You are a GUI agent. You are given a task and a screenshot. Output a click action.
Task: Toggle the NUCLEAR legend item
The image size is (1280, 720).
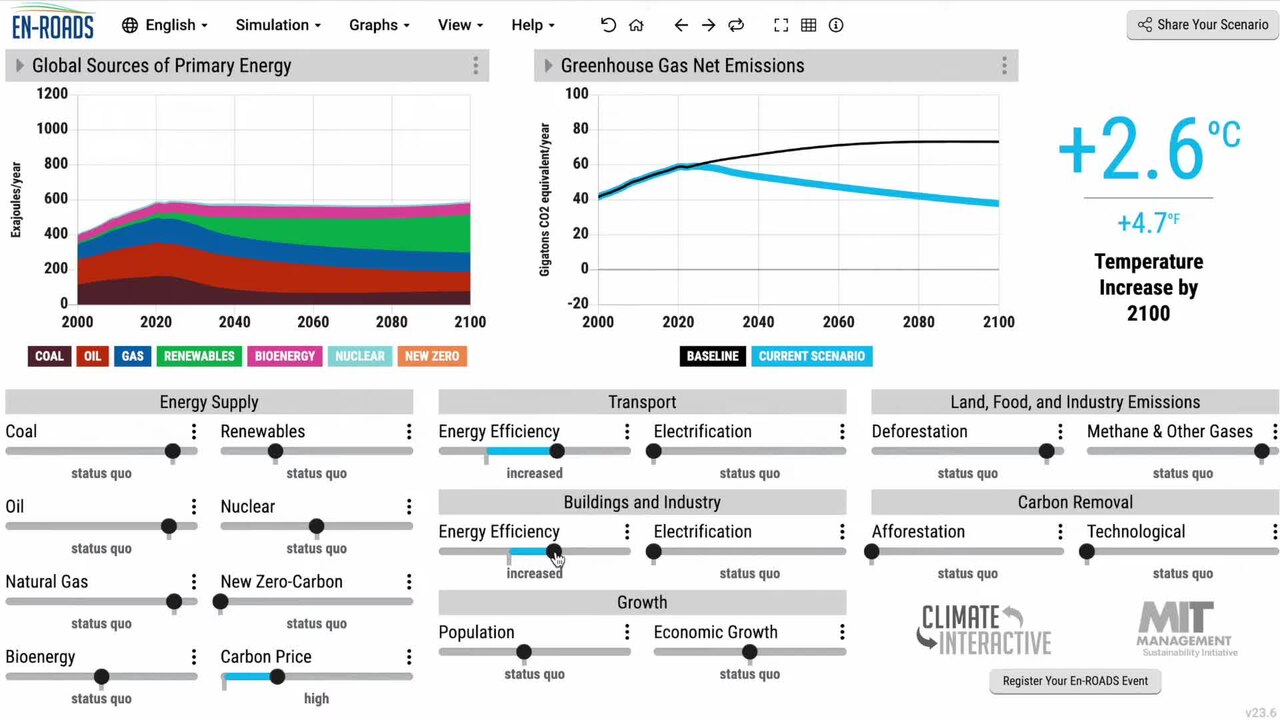point(360,356)
